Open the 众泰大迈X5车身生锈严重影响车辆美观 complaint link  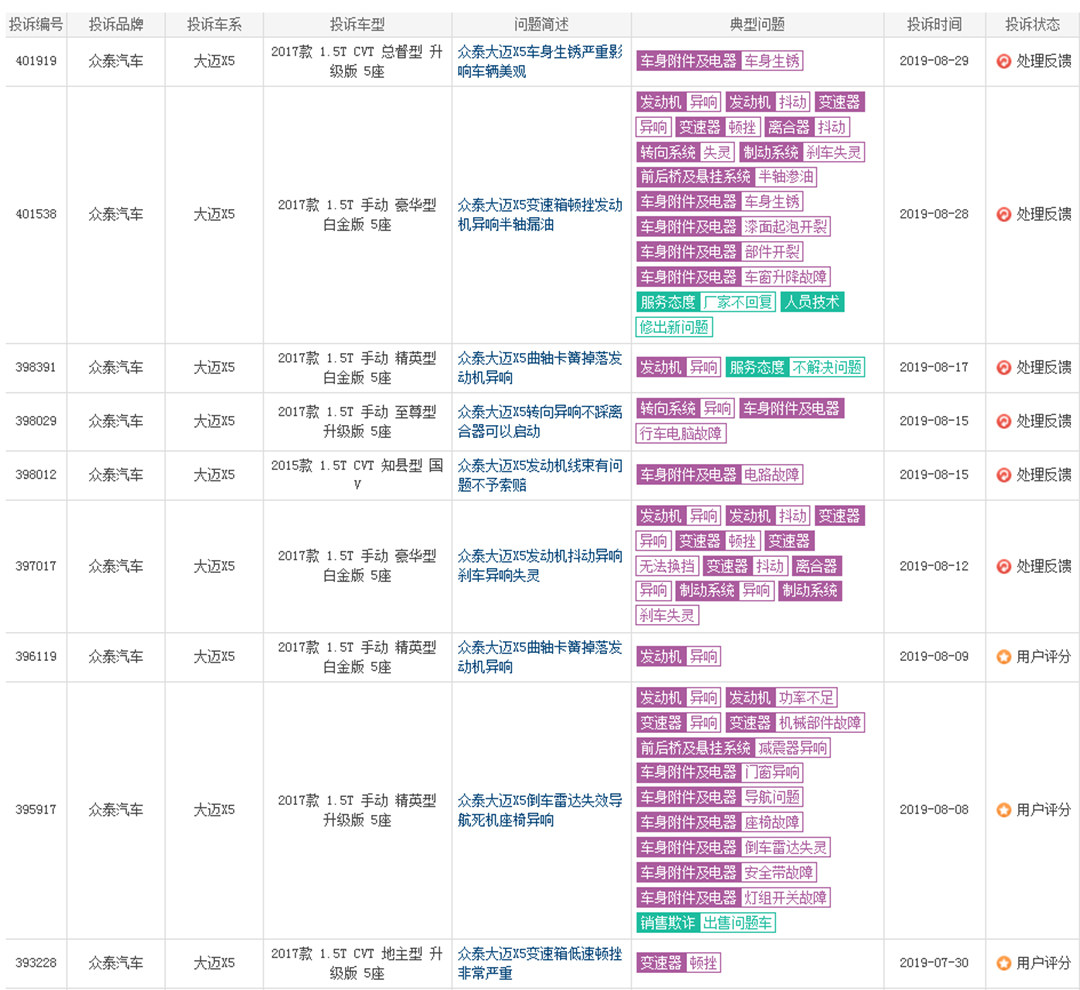point(540,61)
